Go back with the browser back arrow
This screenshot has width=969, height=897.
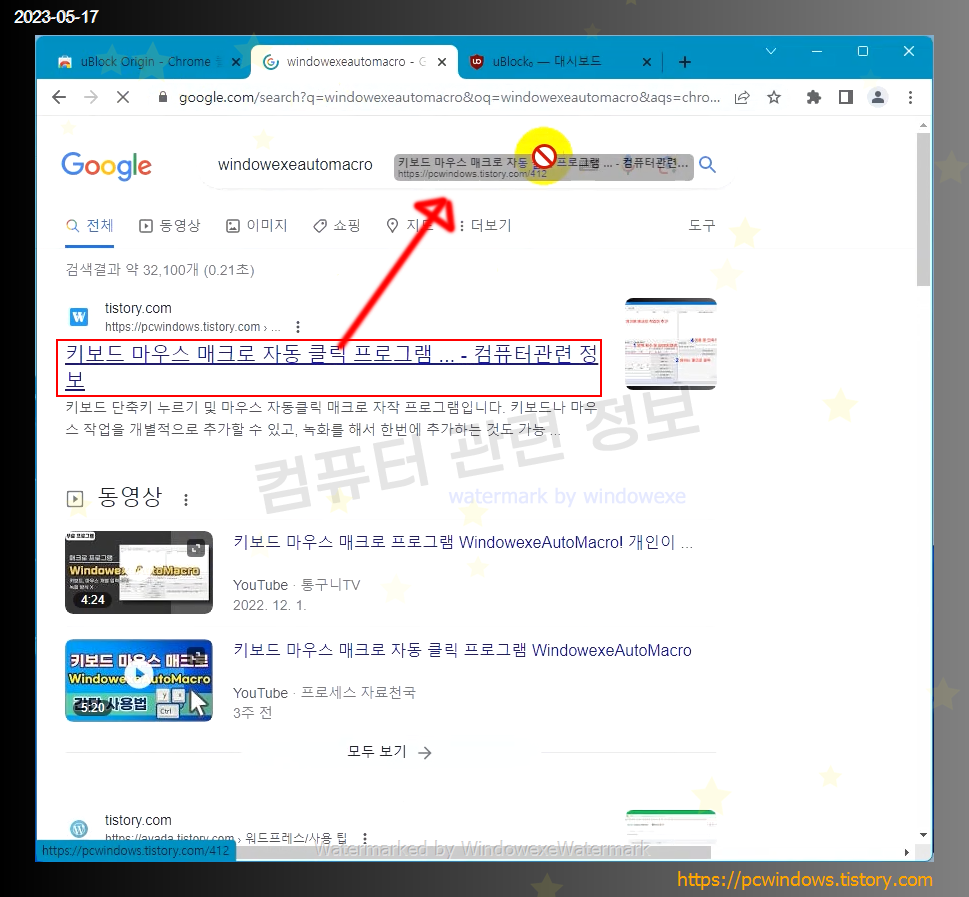(x=59, y=97)
